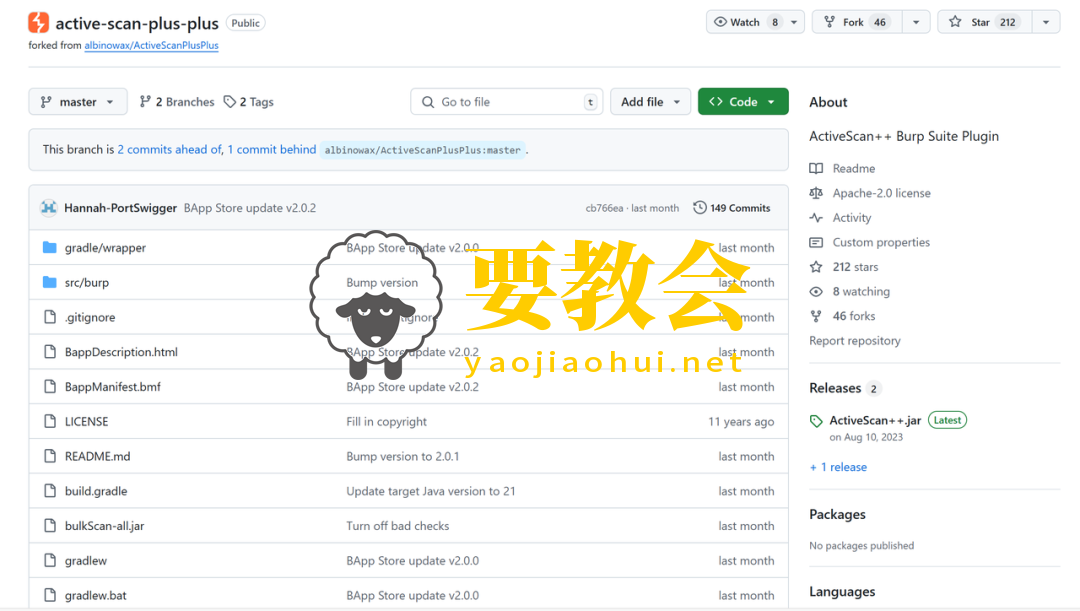Image resolution: width=1080 pixels, height=611 pixels.
Task: Click the gradlew.bat file icon
Action: [50, 595]
